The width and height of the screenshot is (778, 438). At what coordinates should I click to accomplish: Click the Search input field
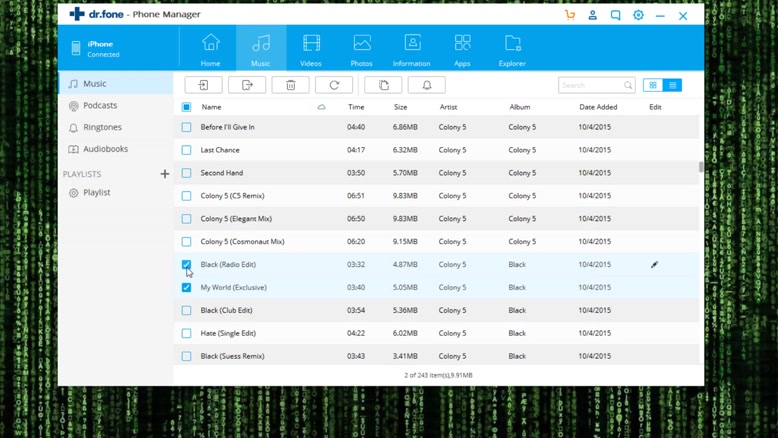[590, 85]
